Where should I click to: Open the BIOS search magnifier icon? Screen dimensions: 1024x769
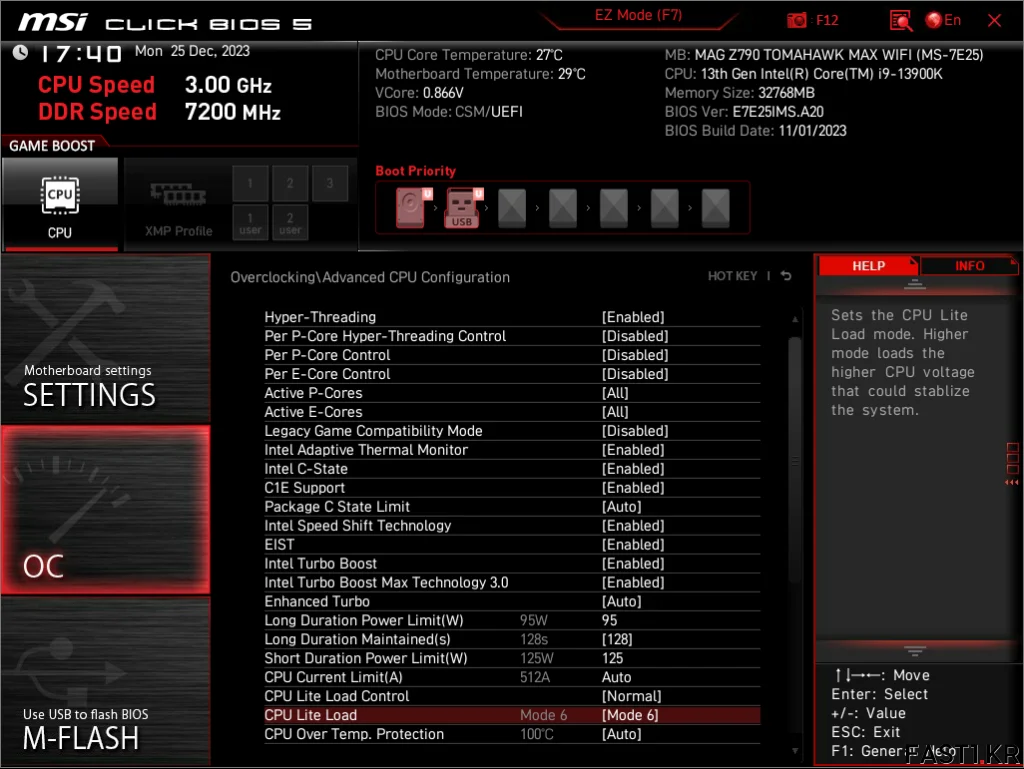pos(900,20)
